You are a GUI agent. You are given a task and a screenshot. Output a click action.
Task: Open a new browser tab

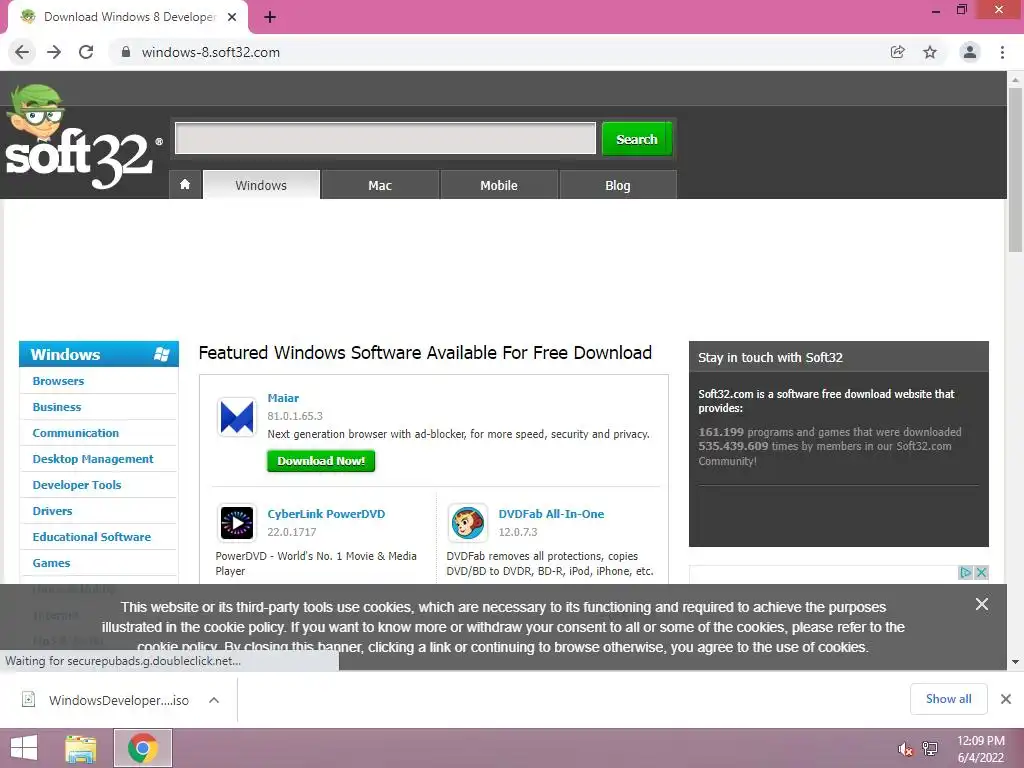pos(270,17)
